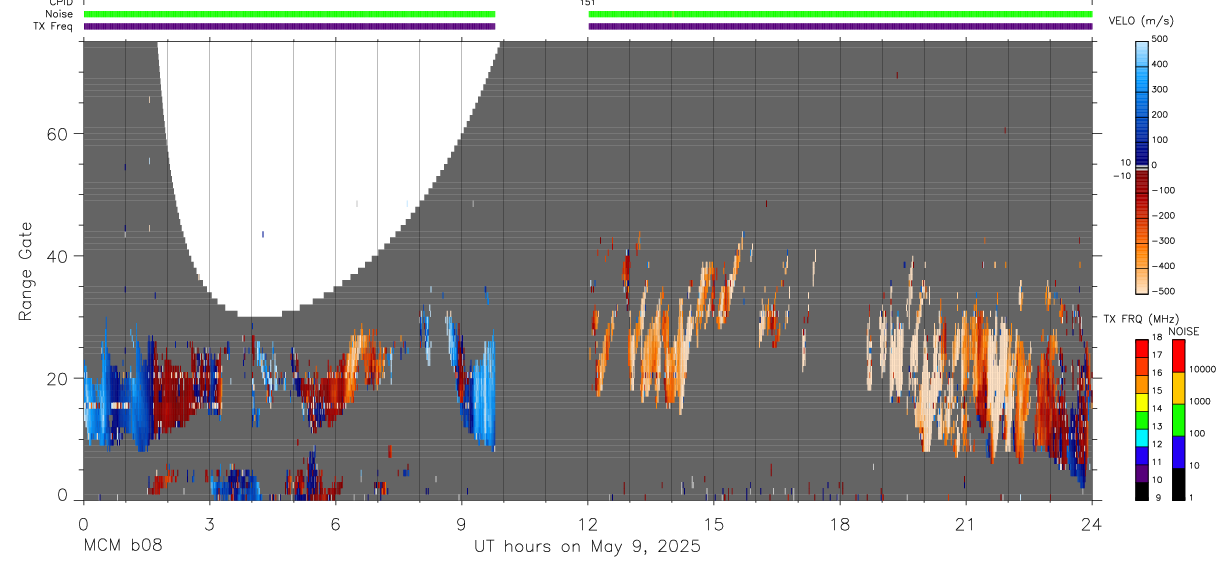Click the '400' velocity scale label
This screenshot has height=567, width=1228.
coord(1160,64)
